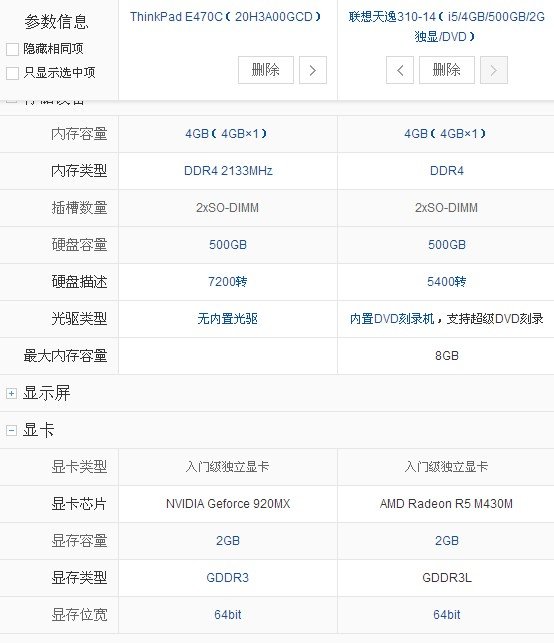Screen dimensions: 554x643
Task: Open ThinkPad's 500GB hard disk link
Action: point(228,245)
